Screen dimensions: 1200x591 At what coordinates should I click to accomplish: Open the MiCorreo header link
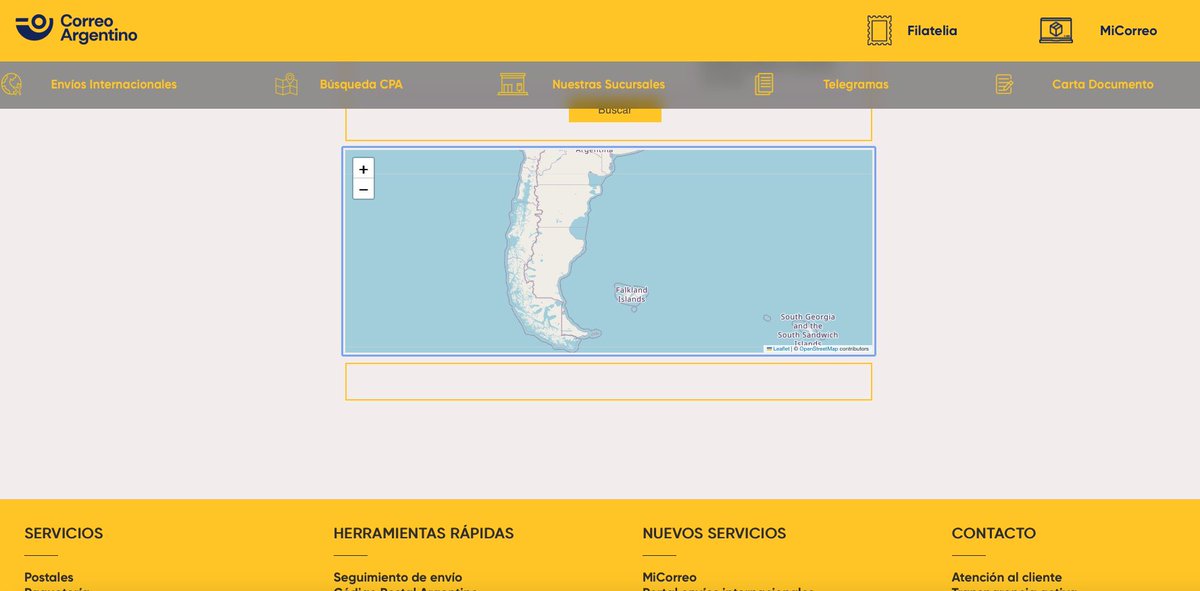click(1128, 31)
